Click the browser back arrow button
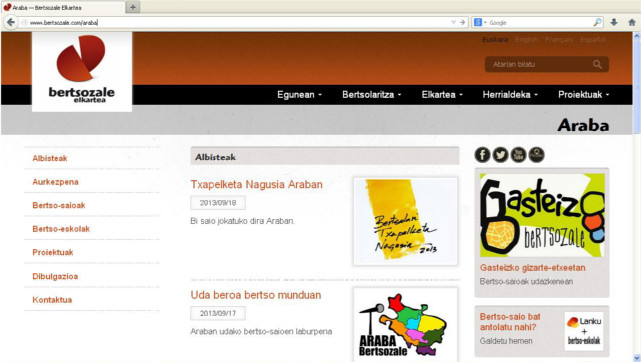 pyautogui.click(x=11, y=22)
